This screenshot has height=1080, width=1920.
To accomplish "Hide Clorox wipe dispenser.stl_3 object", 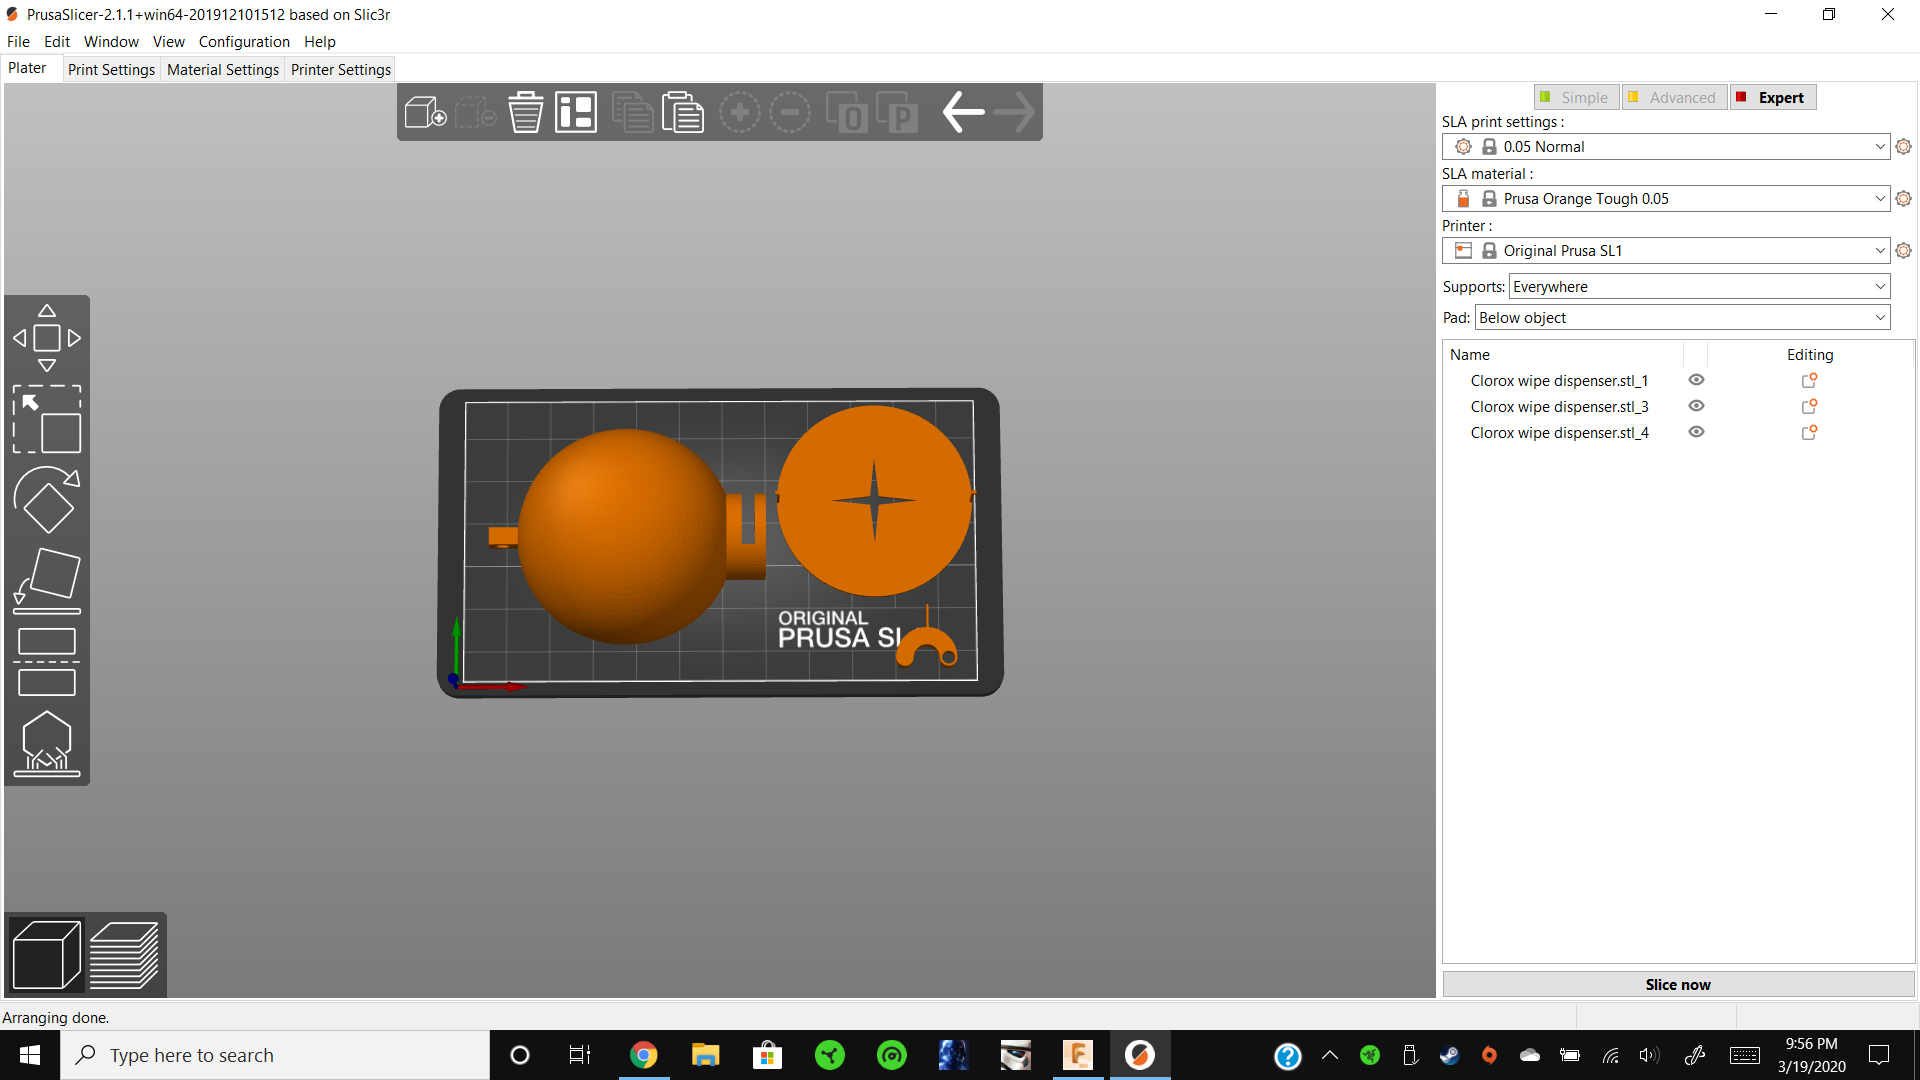I will (x=1696, y=406).
